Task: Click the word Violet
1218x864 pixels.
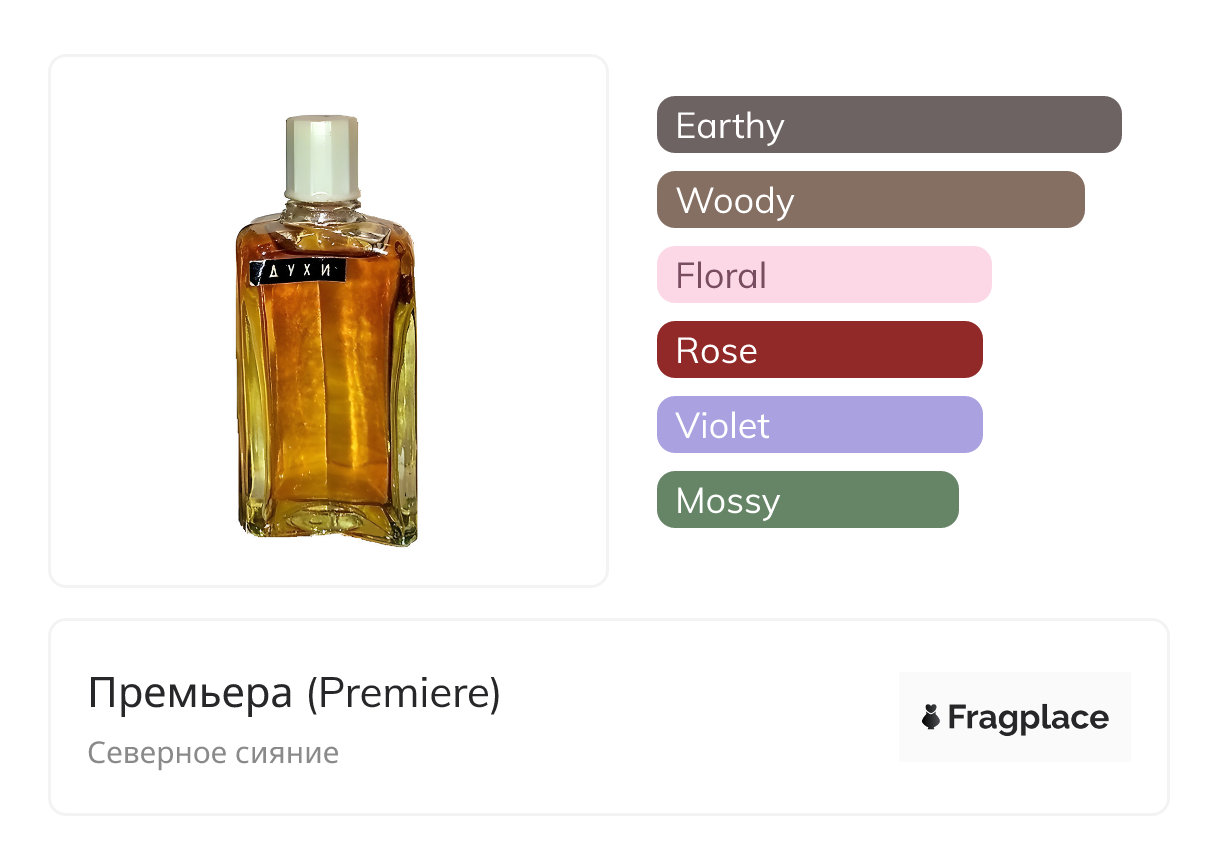Action: pyautogui.click(x=722, y=426)
